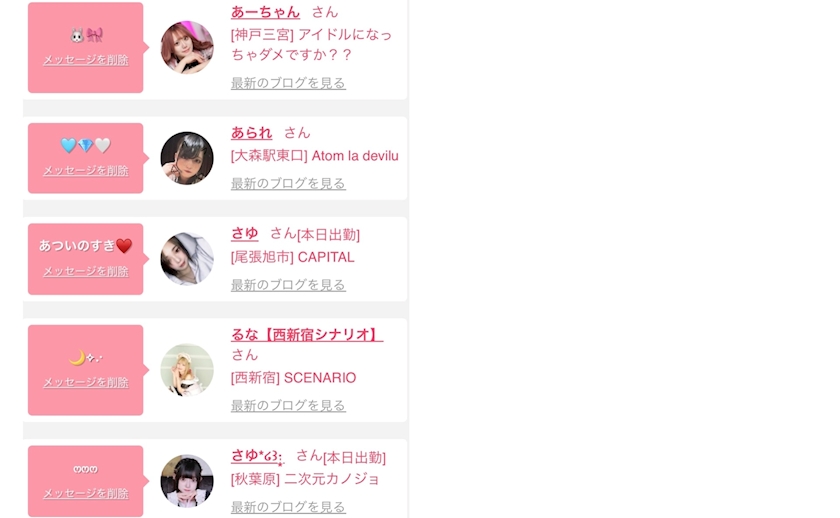The width and height of the screenshot is (840, 518).
Task: Delete the rabbit emoji message
Action: click(x=86, y=59)
